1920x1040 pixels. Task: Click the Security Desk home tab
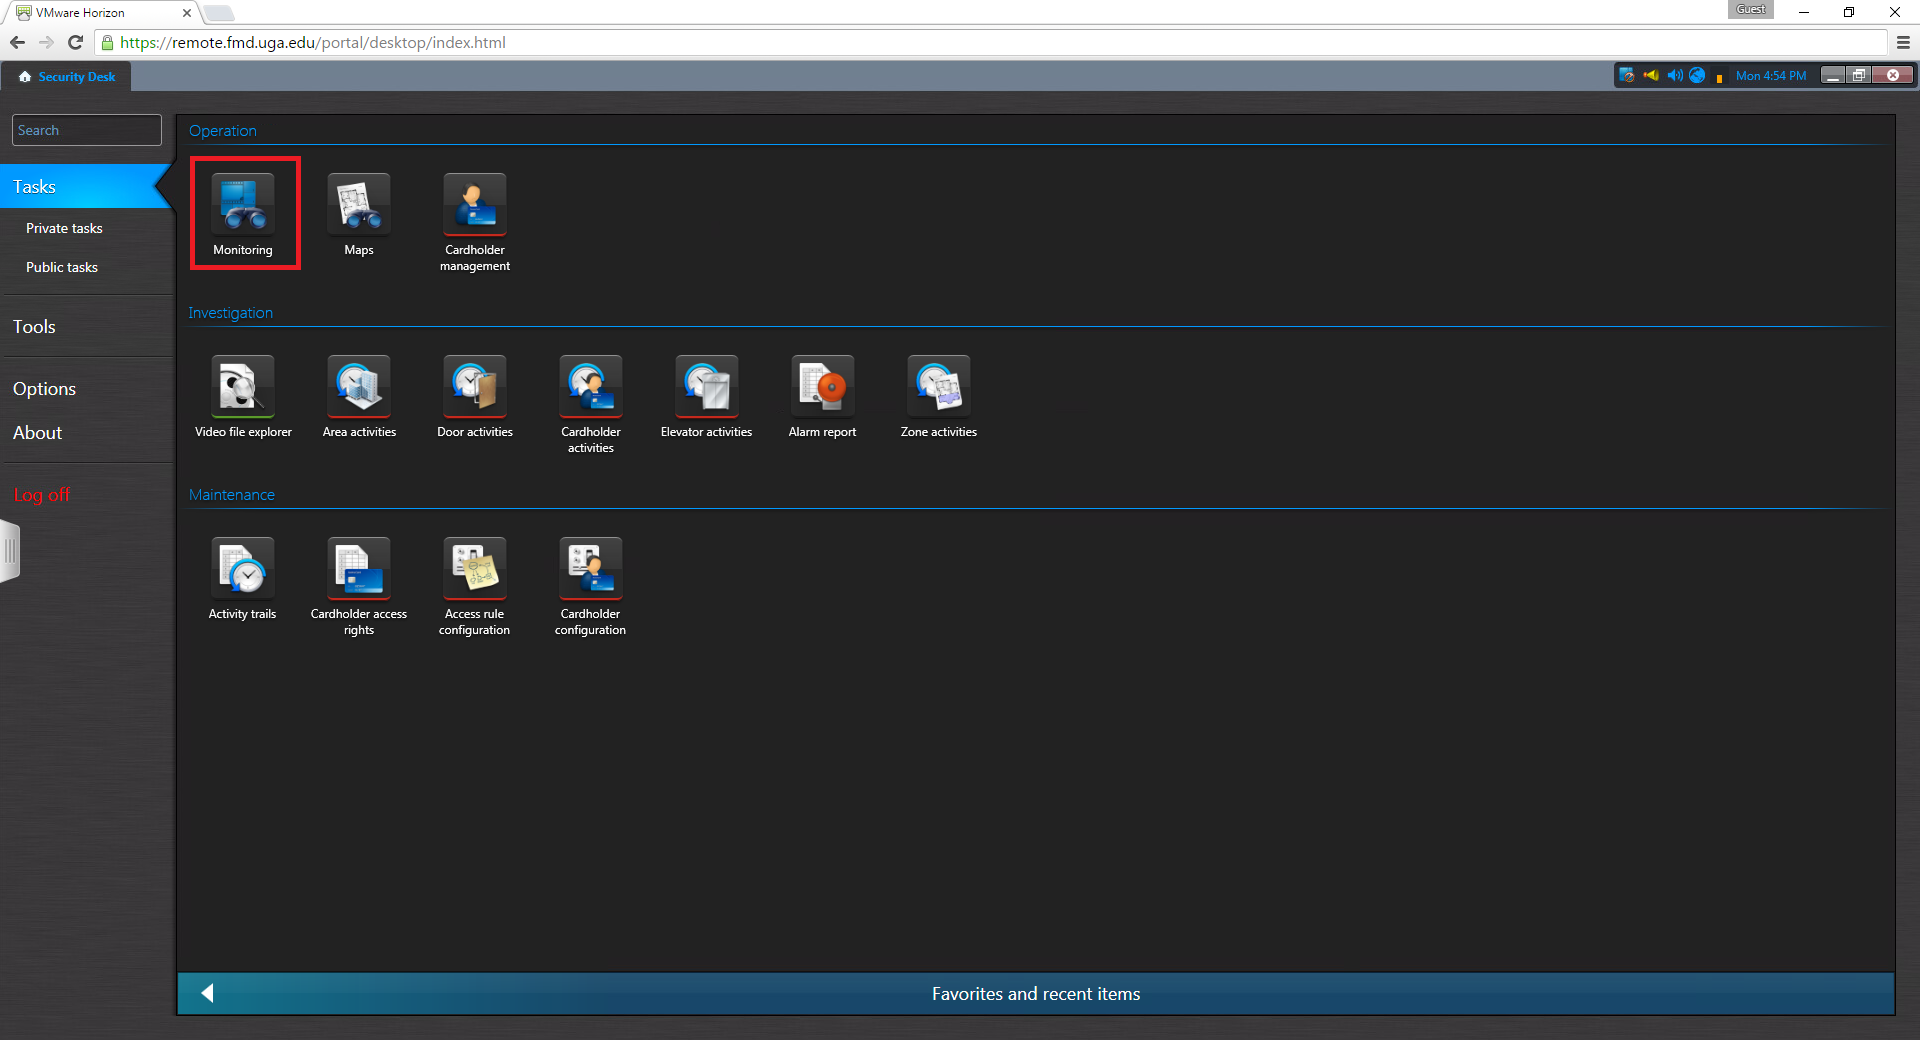(x=67, y=76)
